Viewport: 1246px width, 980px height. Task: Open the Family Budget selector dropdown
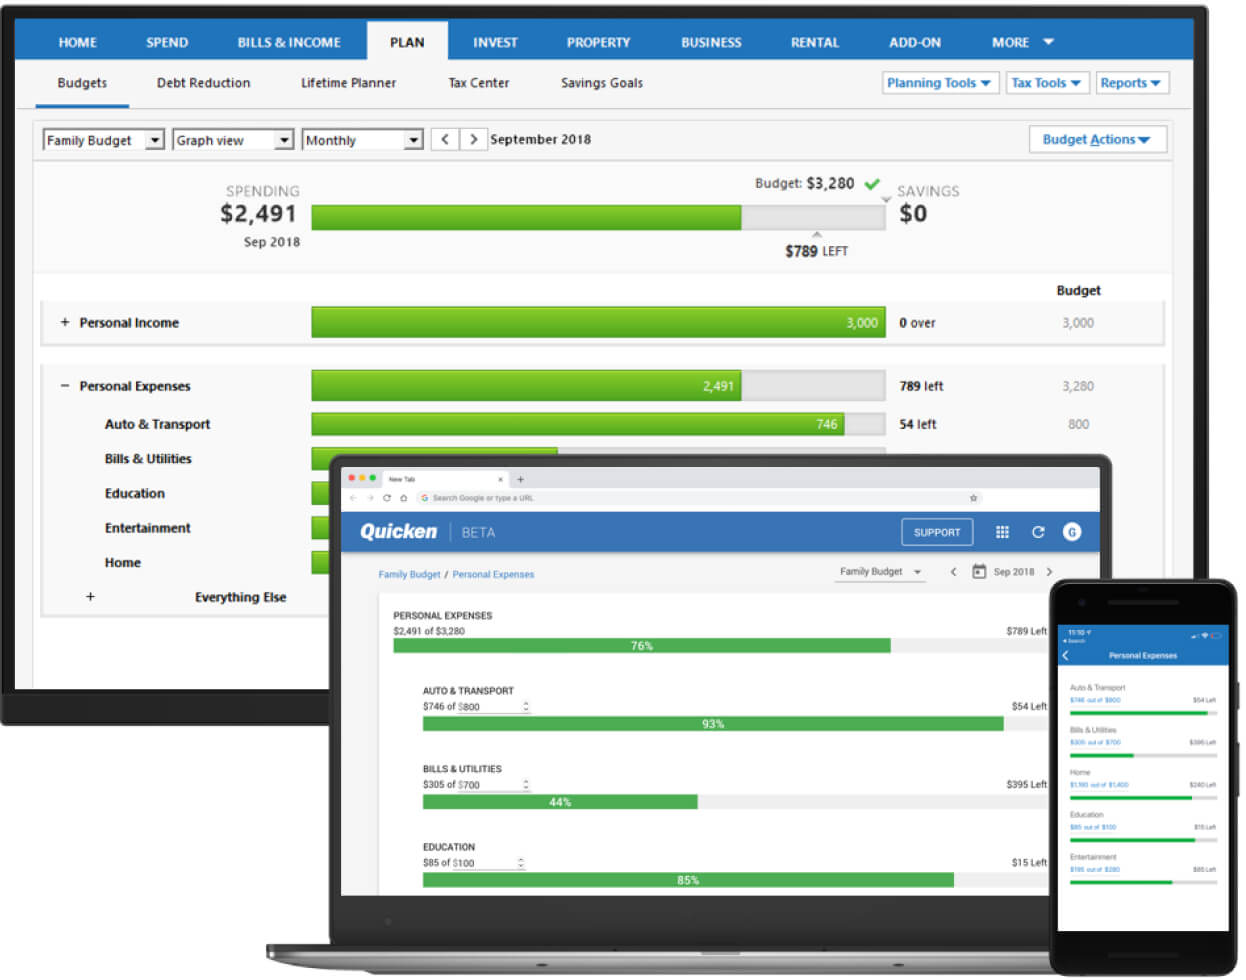[x=103, y=140]
